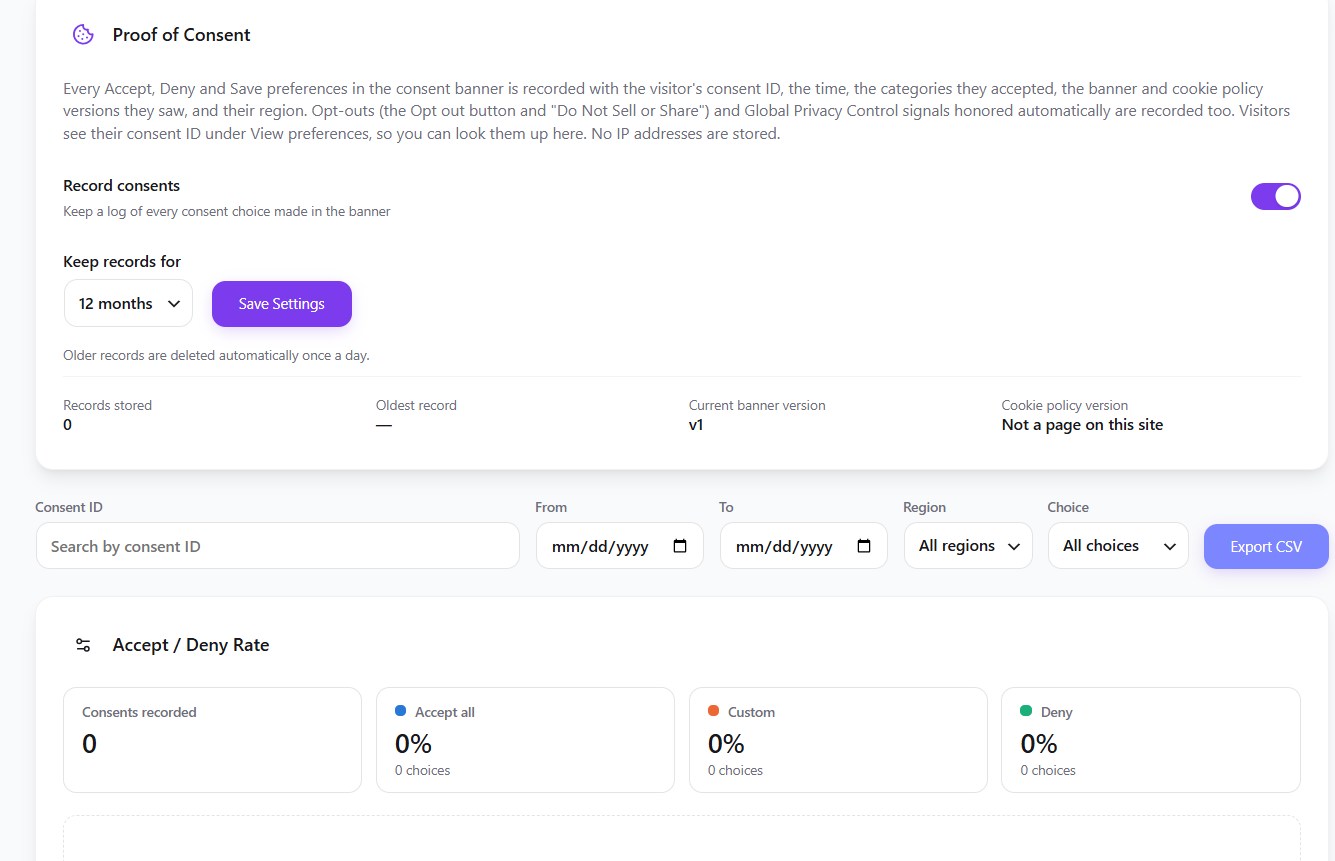This screenshot has height=861, width=1335.
Task: Click the Save Settings button
Action: tap(282, 304)
